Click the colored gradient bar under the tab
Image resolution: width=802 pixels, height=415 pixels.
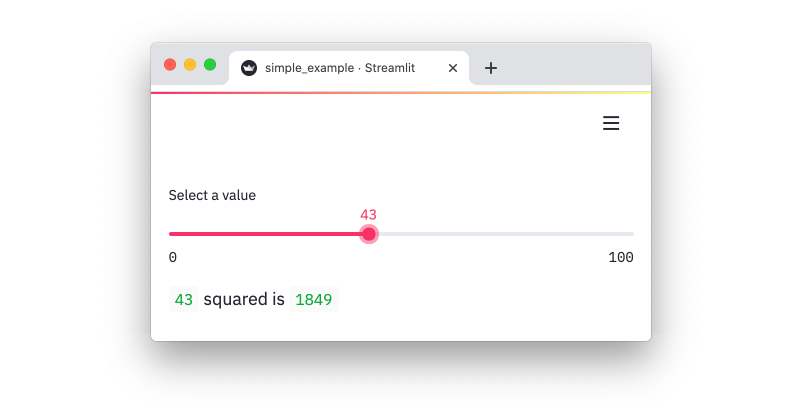pyautogui.click(x=400, y=92)
